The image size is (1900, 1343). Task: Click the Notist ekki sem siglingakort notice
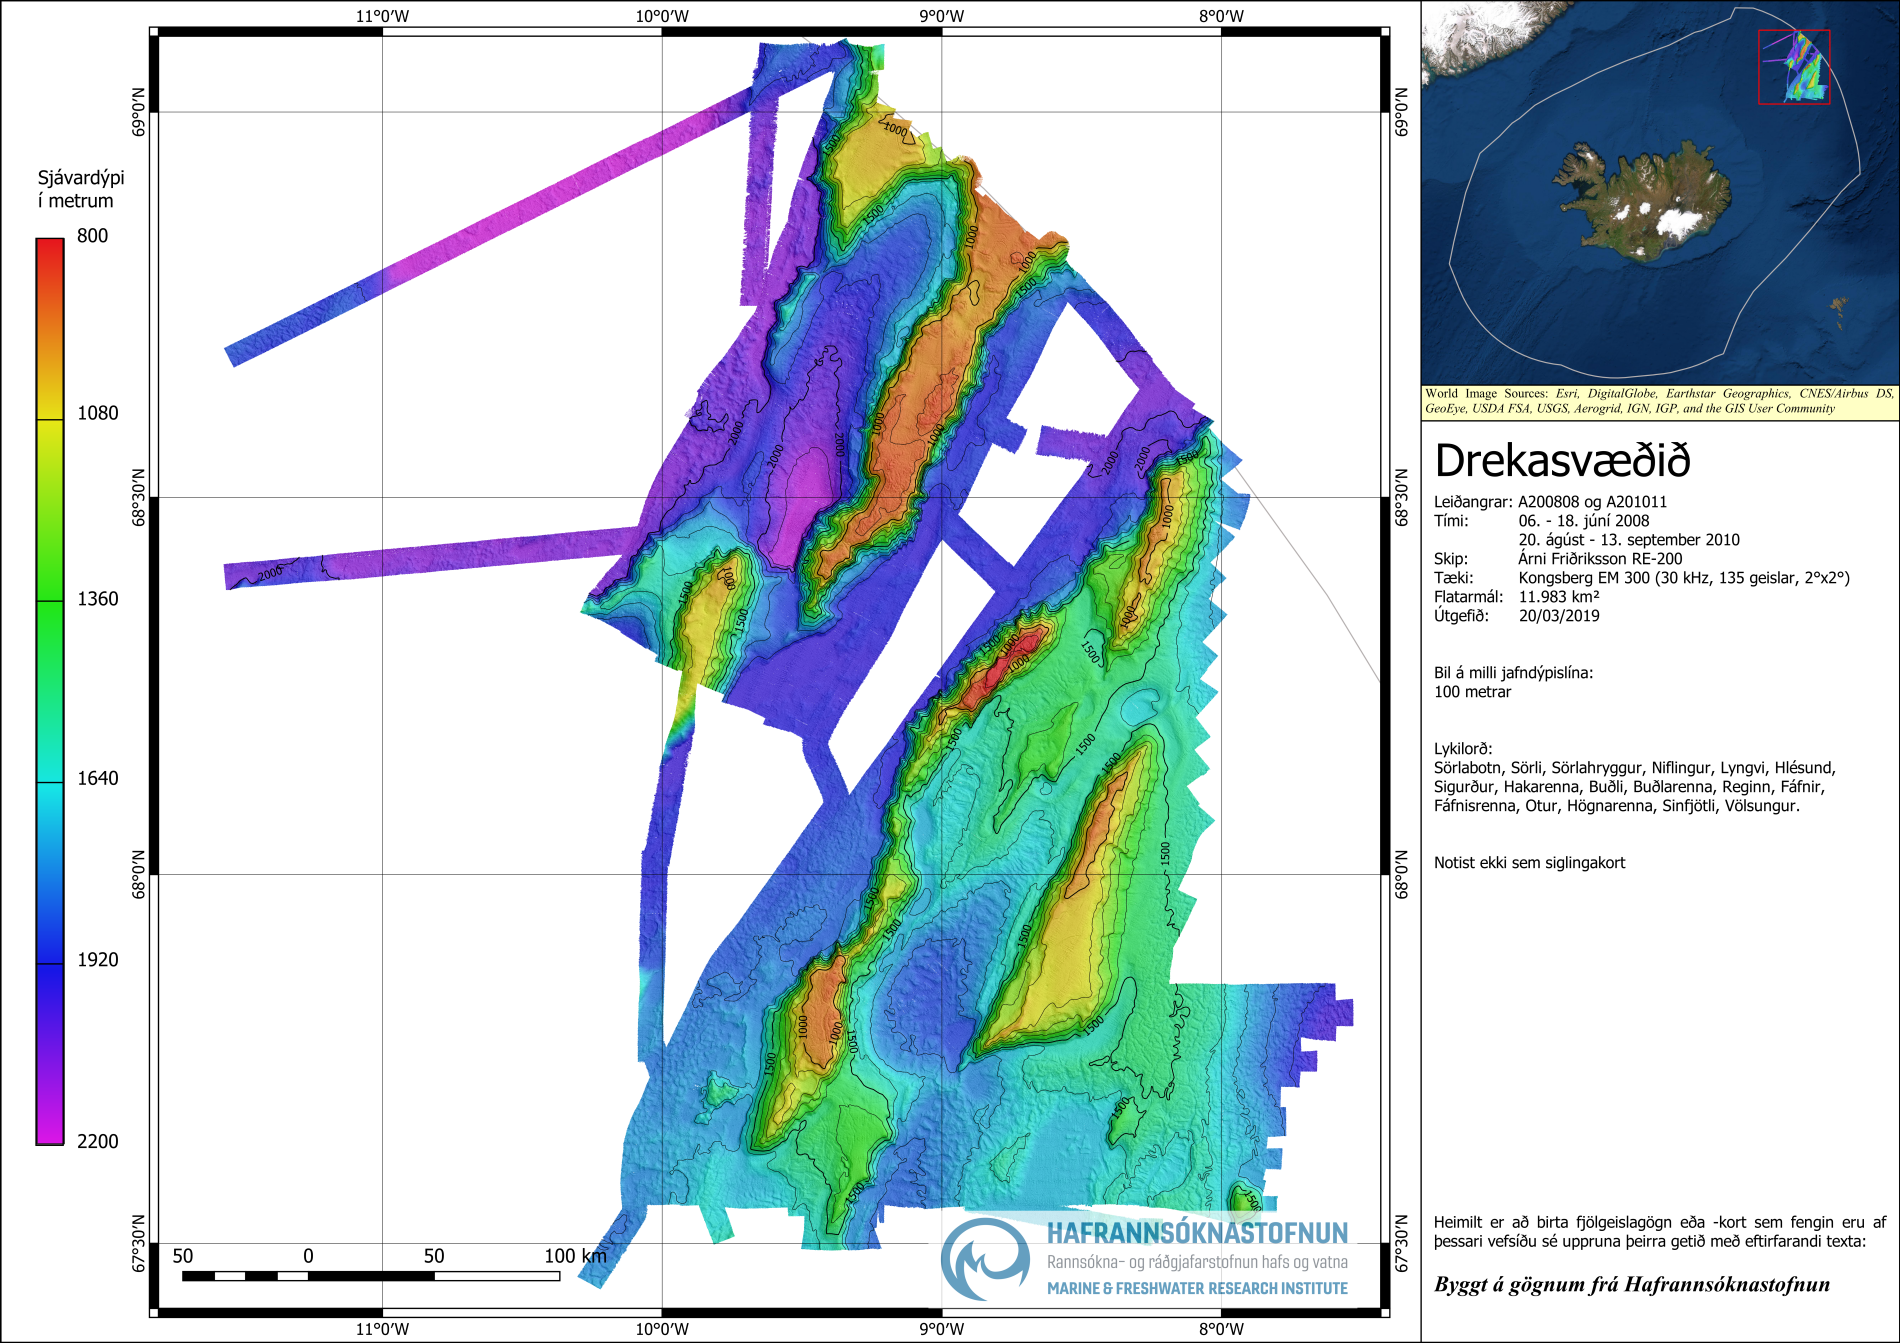pos(1529,863)
